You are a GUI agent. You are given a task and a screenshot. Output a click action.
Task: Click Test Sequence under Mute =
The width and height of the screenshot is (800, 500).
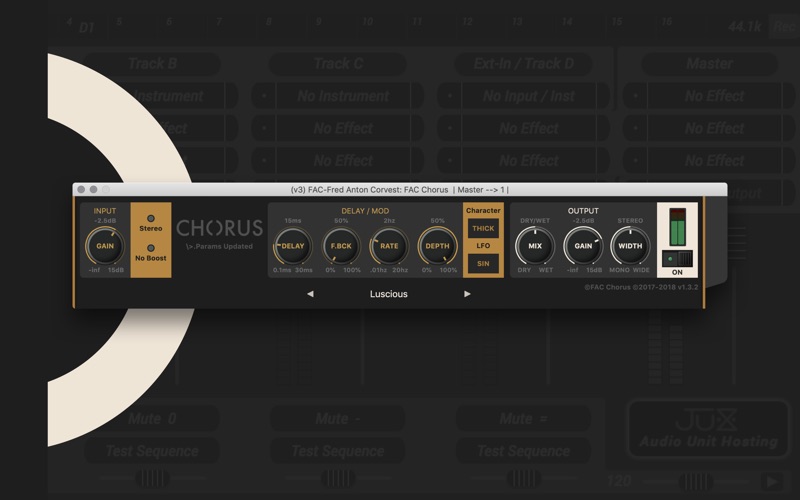(x=523, y=451)
